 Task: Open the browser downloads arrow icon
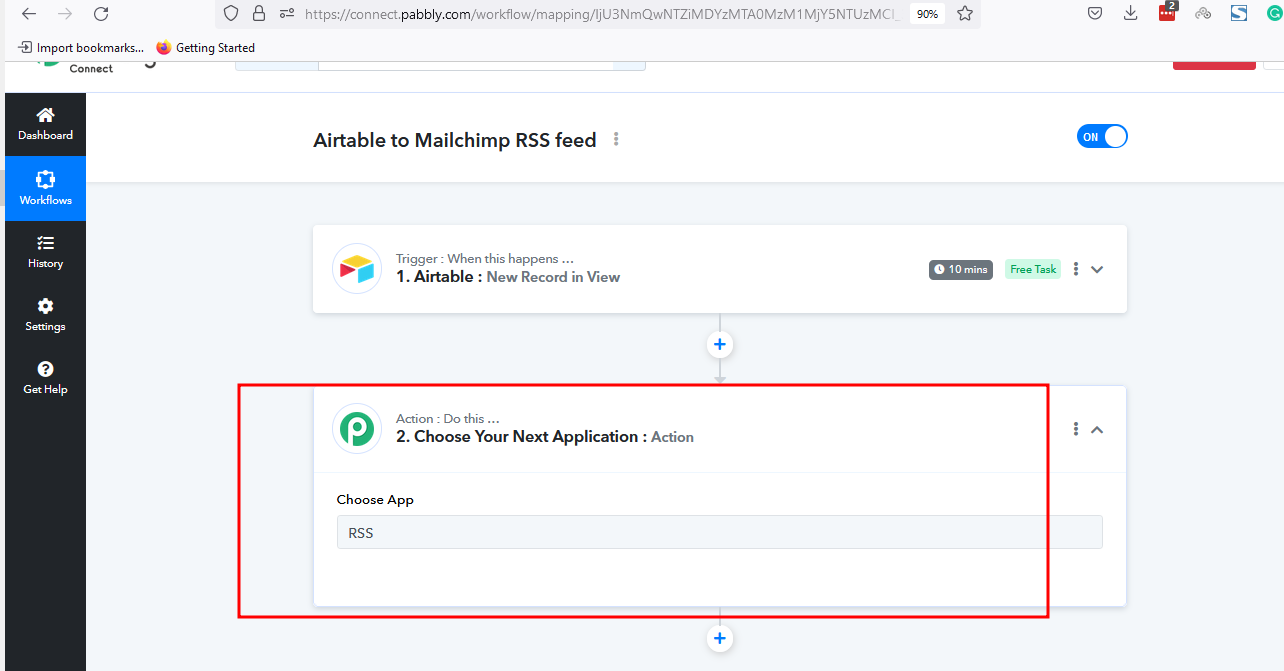point(1130,14)
